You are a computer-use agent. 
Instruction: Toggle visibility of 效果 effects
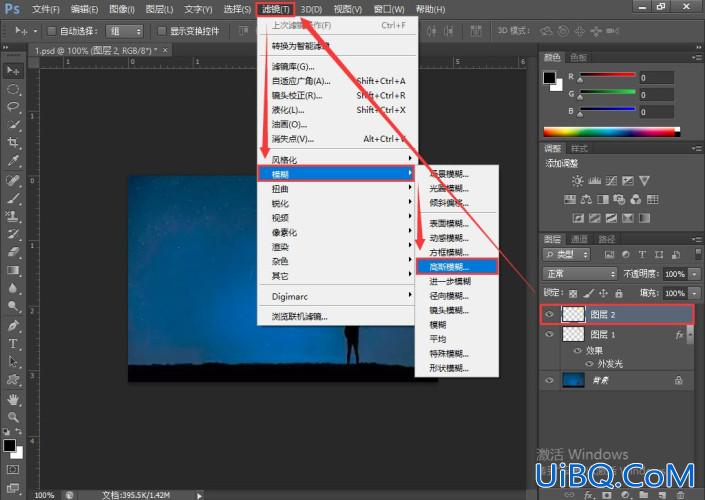pos(578,351)
